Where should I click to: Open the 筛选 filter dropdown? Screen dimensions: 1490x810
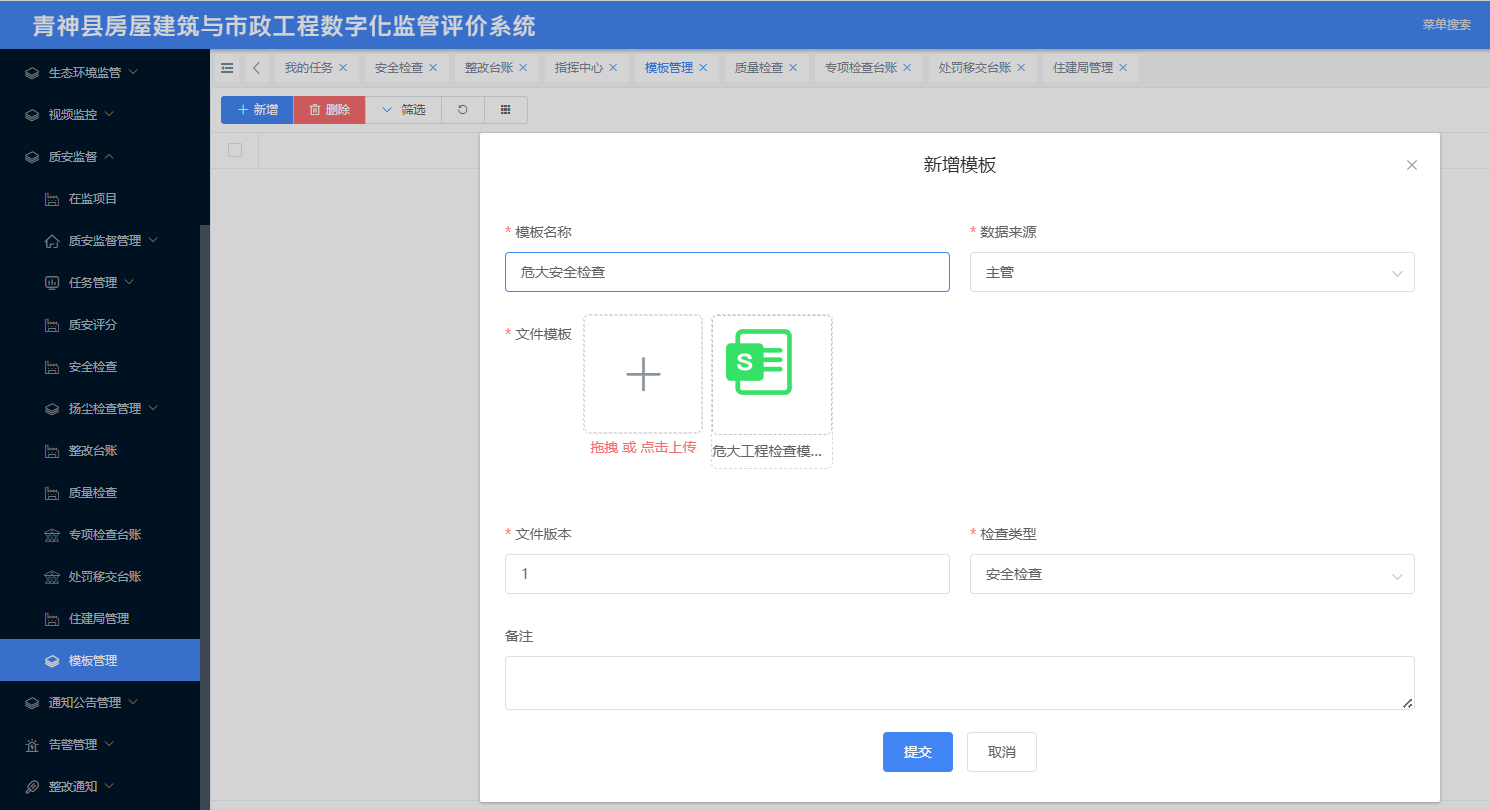click(403, 110)
